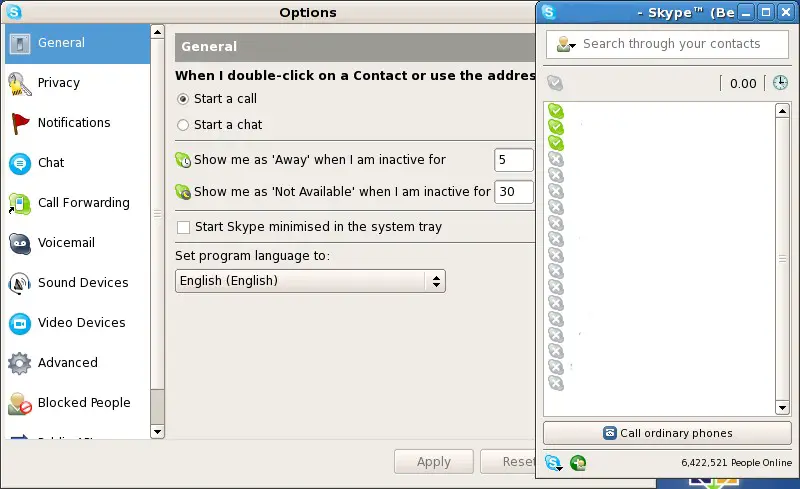Click the Options sidebar scrollbar thumb
Viewport: 800px width, 489px height.
pyautogui.click(x=157, y=214)
